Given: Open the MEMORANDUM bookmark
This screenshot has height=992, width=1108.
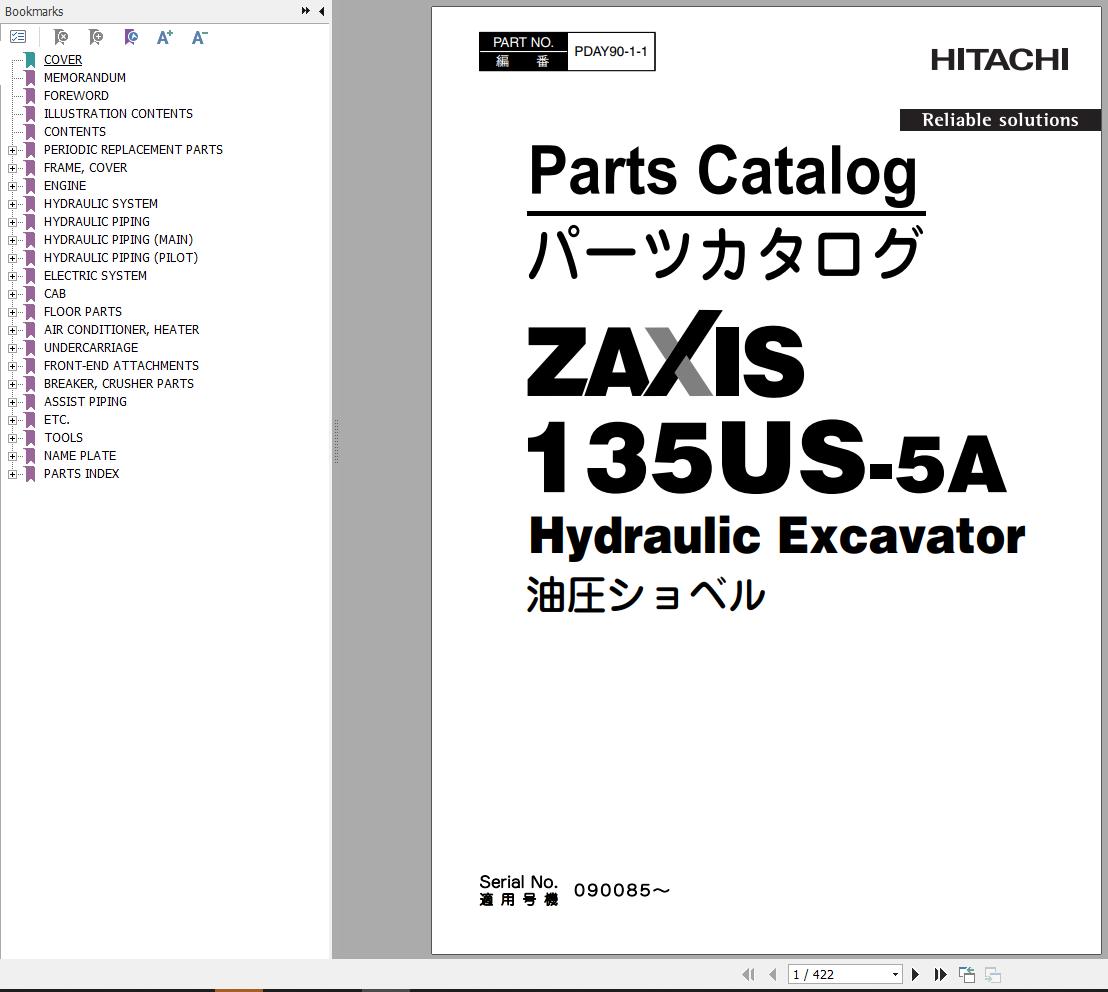Looking at the screenshot, I should [85, 78].
